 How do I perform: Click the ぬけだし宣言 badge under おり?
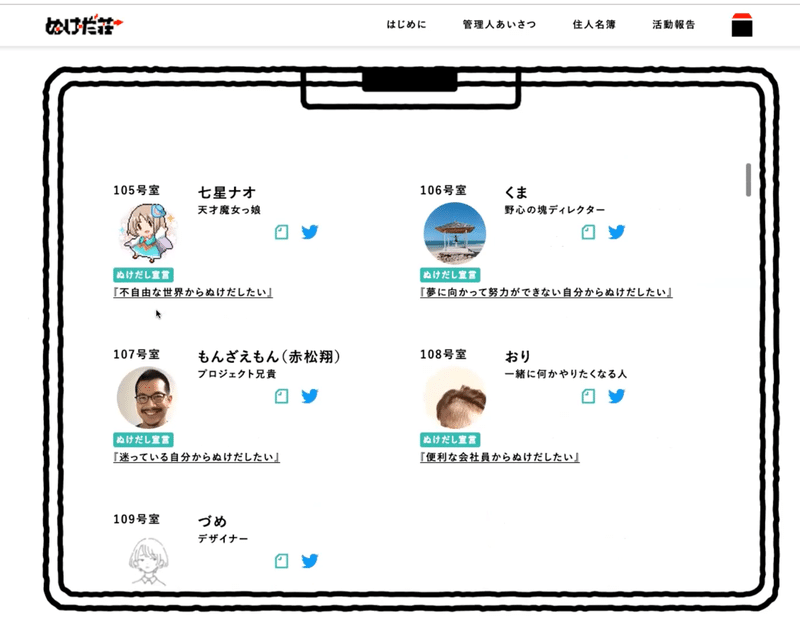click(450, 440)
